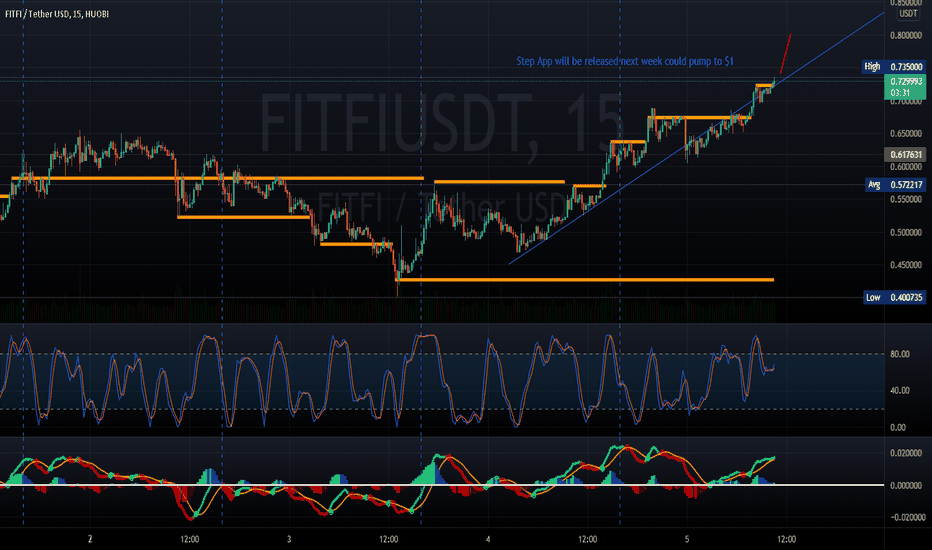Click date label 2 on time axis
This screenshot has width=932, height=550.
pos(90,539)
